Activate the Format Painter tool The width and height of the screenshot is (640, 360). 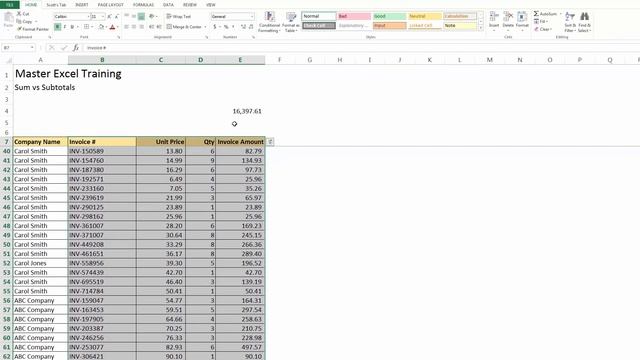click(33, 29)
